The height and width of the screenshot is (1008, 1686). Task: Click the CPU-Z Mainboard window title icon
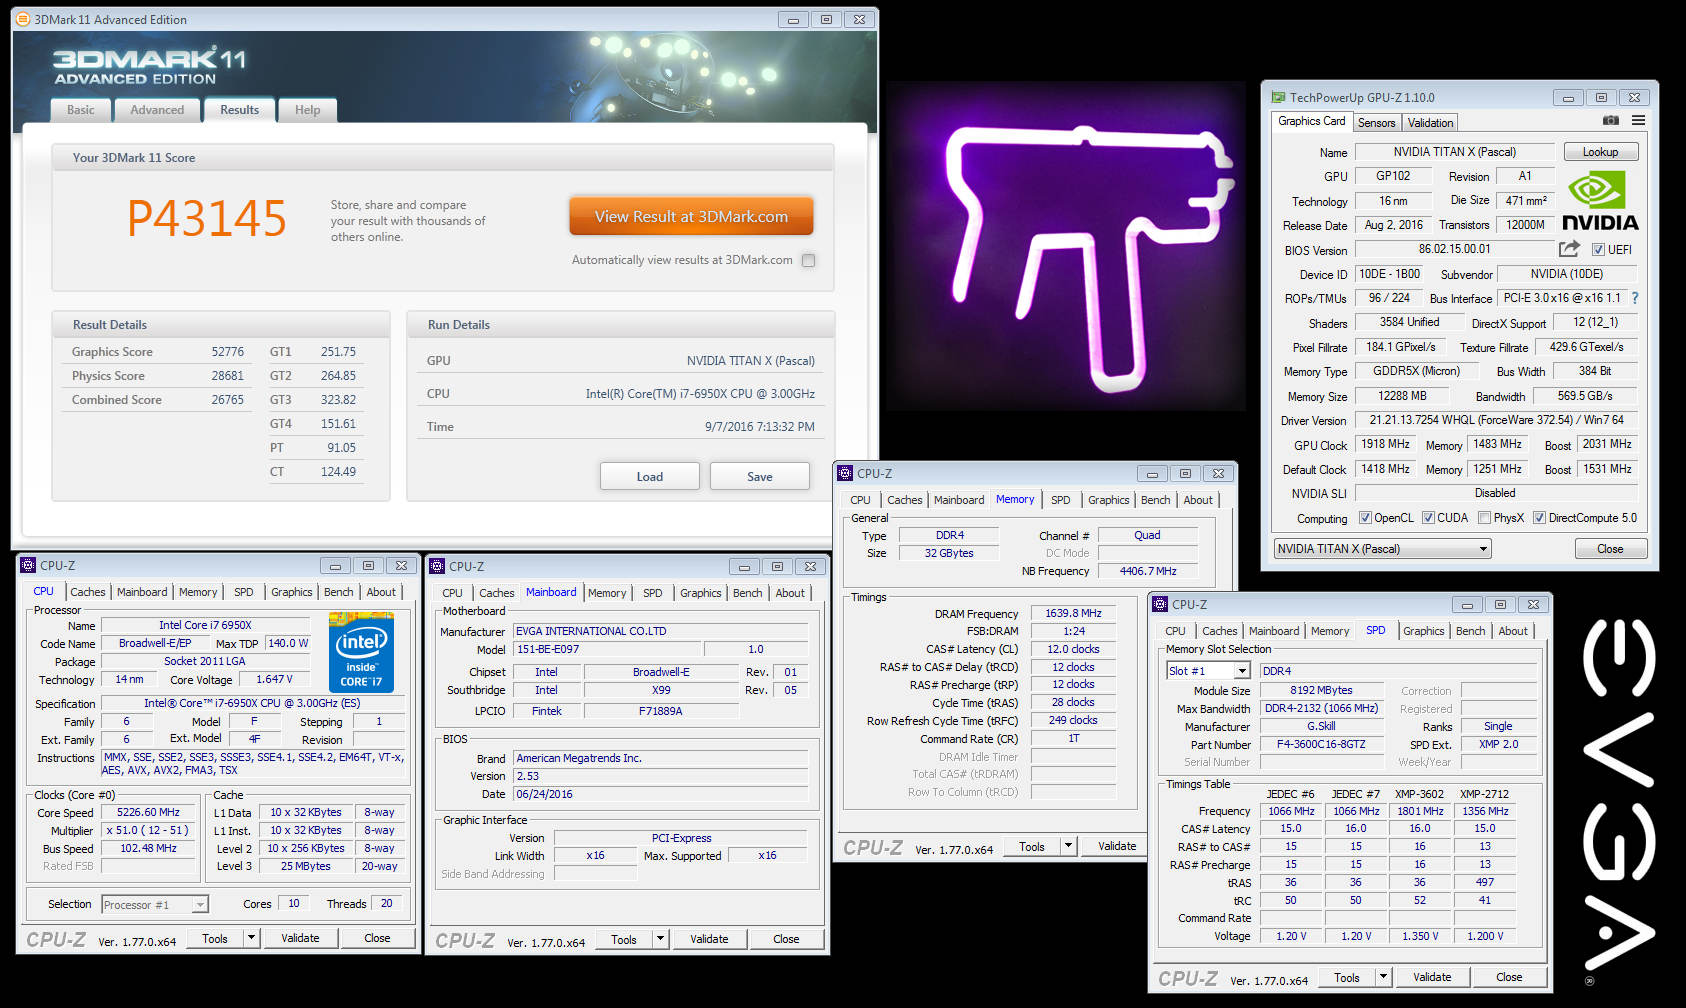point(437,566)
